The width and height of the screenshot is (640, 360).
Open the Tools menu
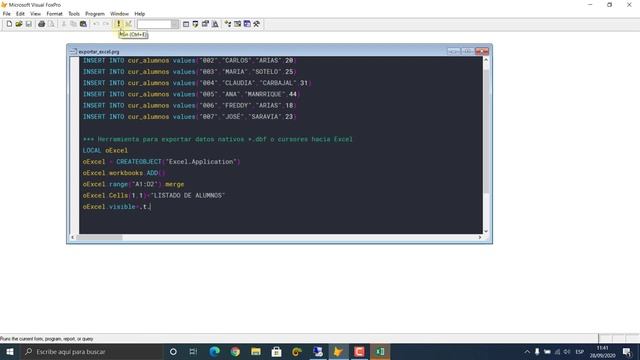(x=74, y=14)
